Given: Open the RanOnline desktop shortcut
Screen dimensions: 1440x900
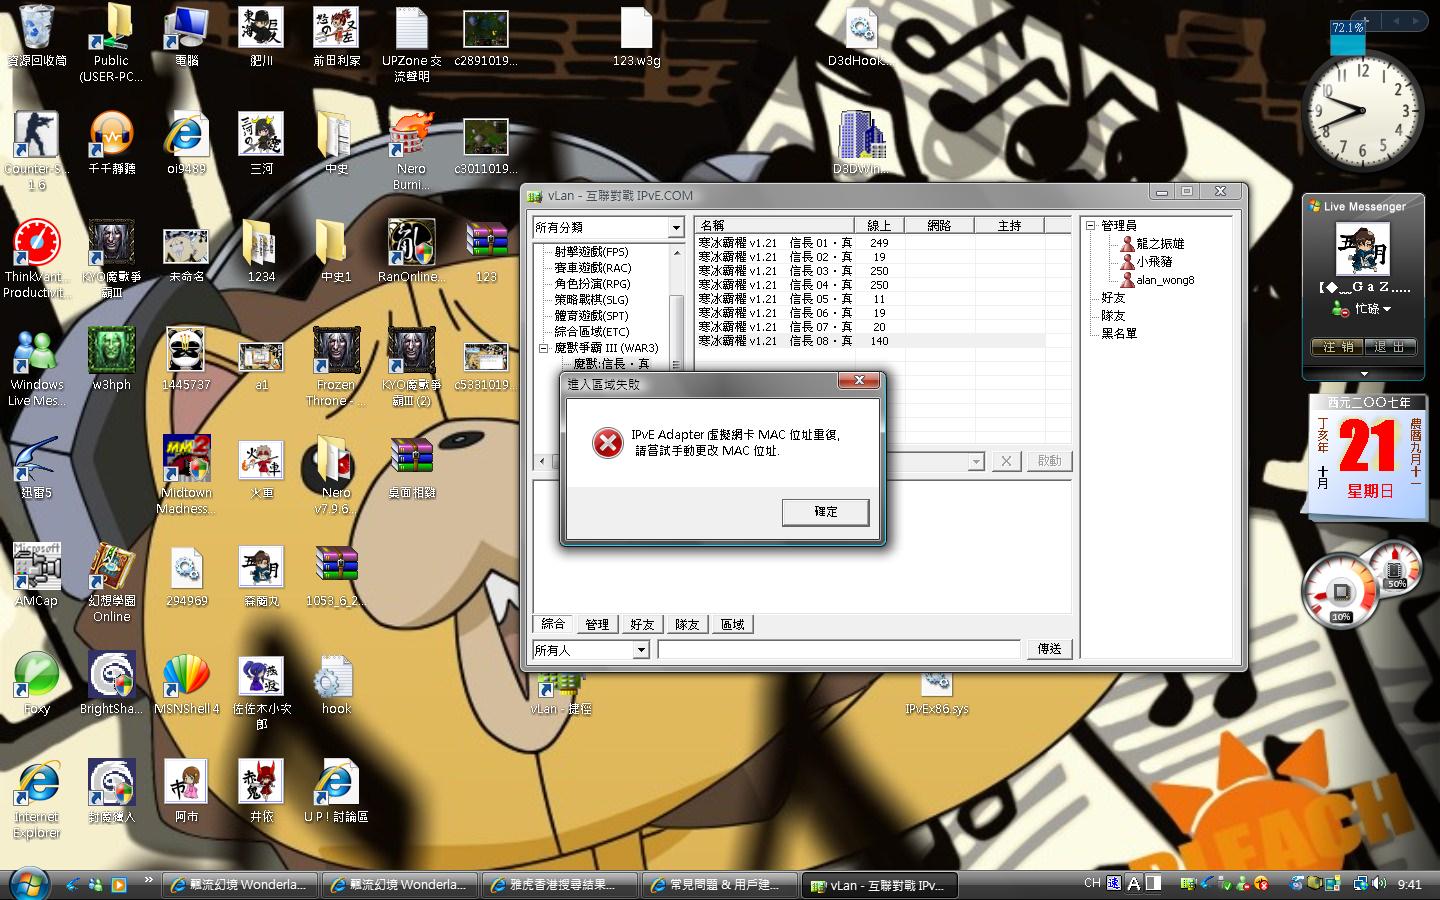Looking at the screenshot, I should click(x=410, y=251).
